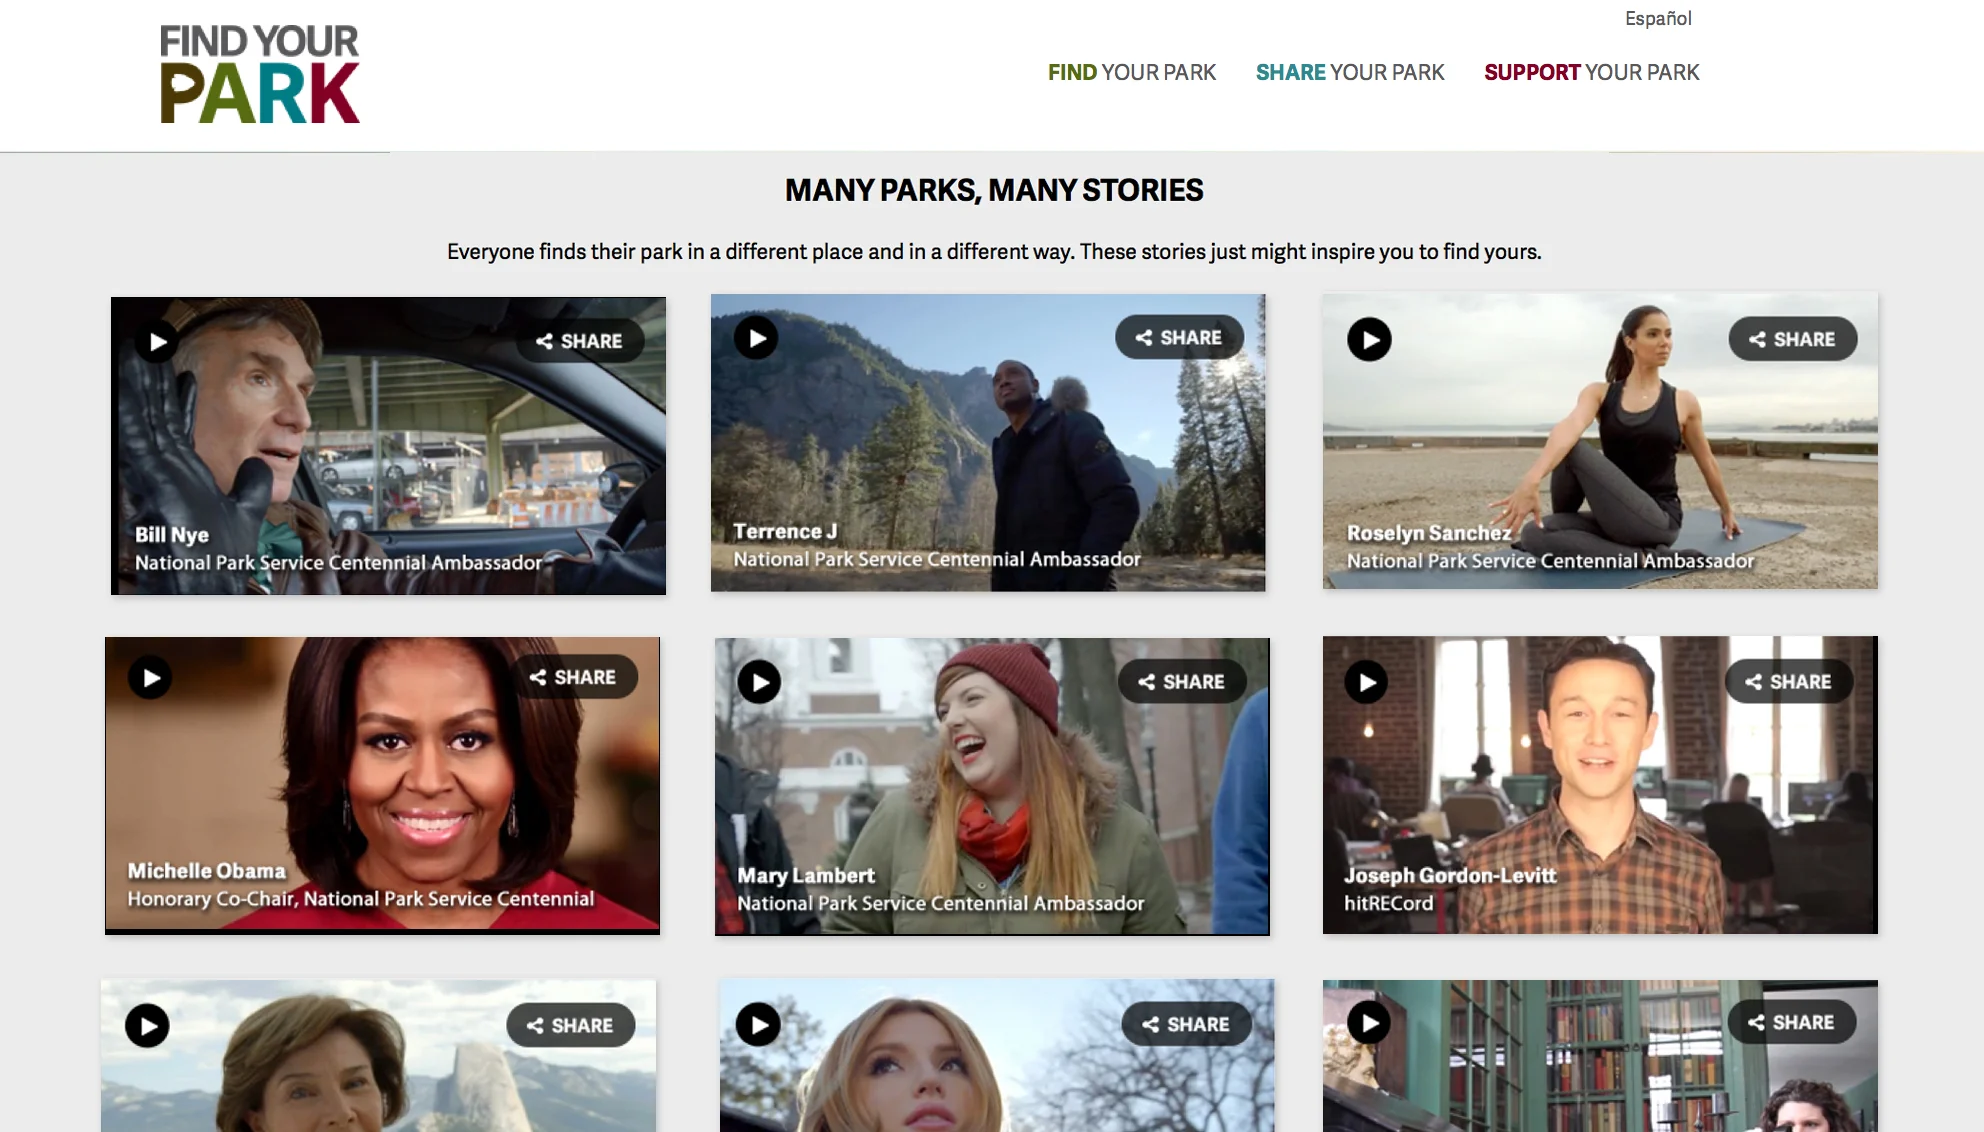Switch language to Español
Image resolution: width=1984 pixels, height=1132 pixels.
click(1657, 18)
